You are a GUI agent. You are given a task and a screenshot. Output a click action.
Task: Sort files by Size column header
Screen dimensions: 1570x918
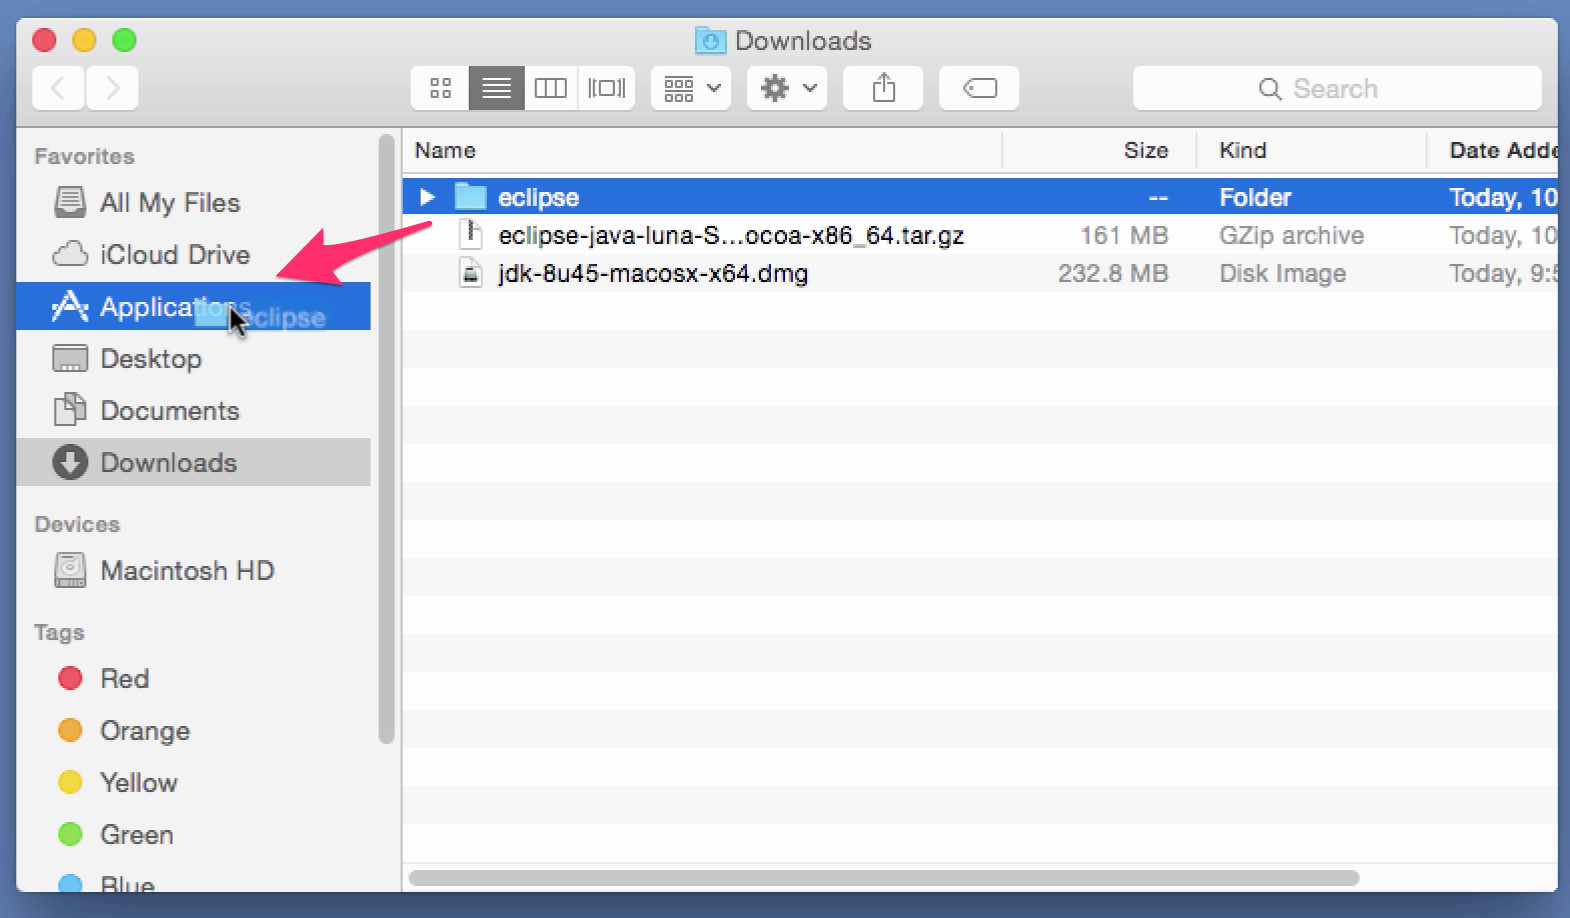pos(1145,150)
